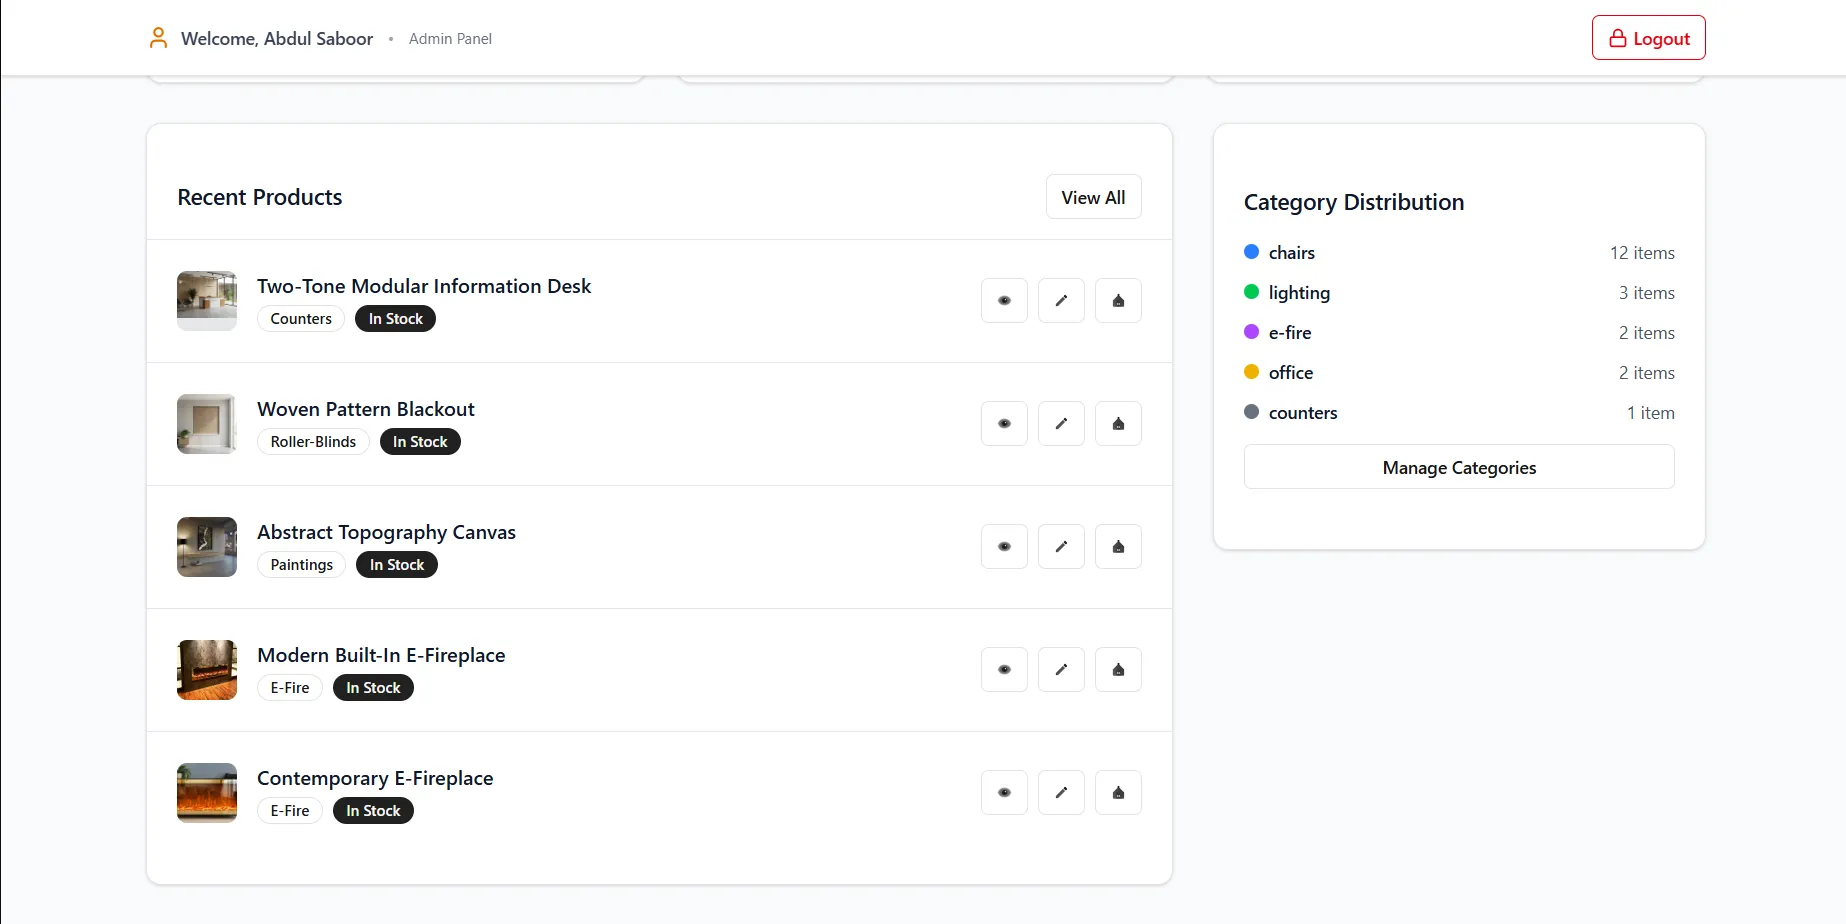Log out with the Logout button
The image size is (1846, 924).
(1648, 38)
